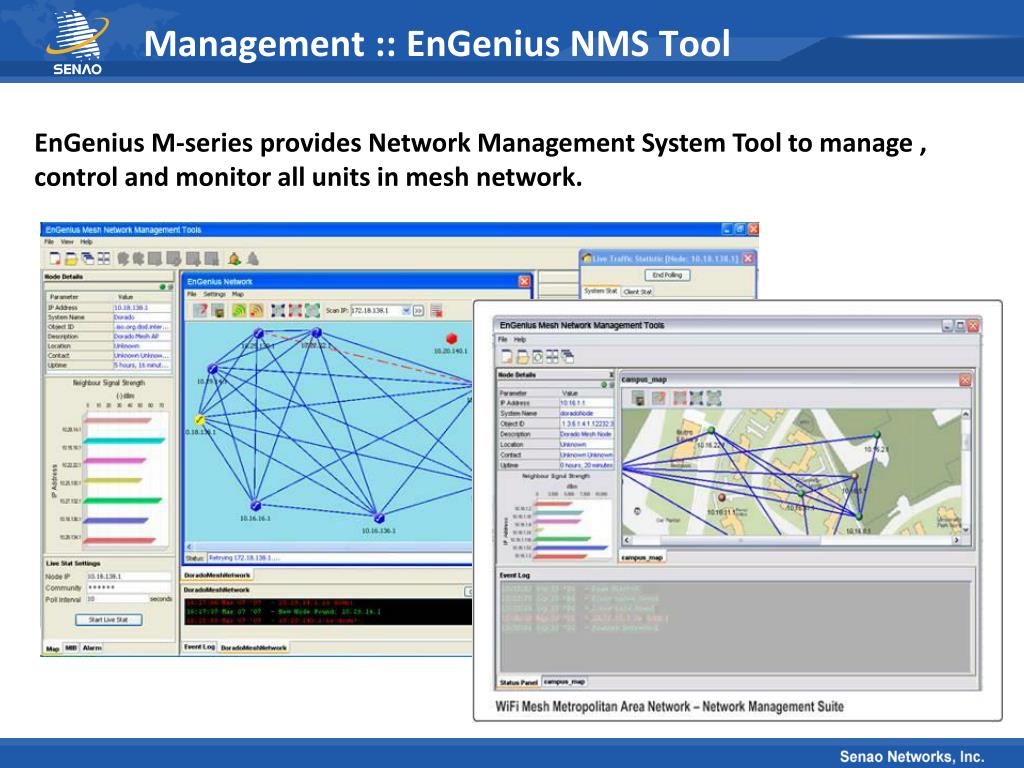Select Status Panel tab in right window
1024x768 pixels.
519,682
